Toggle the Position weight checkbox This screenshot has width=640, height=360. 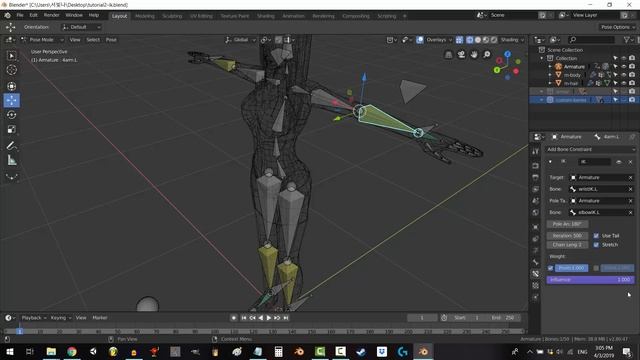point(550,268)
